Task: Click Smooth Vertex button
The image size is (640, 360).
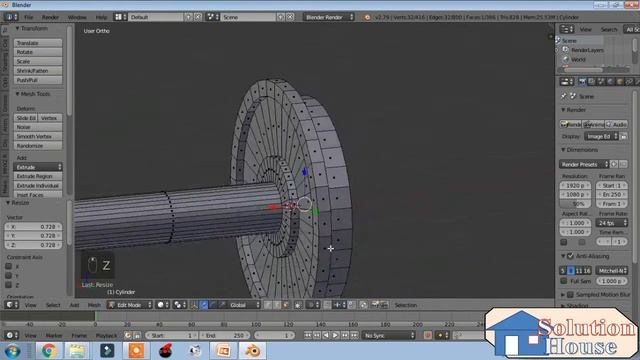Action: pos(38,136)
